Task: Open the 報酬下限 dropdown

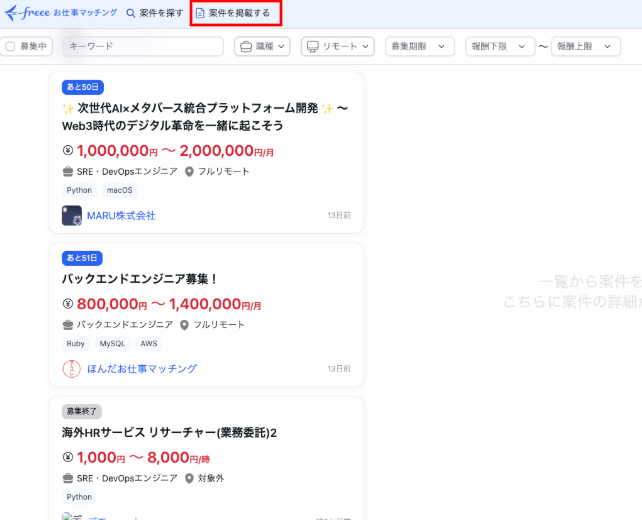Action: pyautogui.click(x=500, y=46)
